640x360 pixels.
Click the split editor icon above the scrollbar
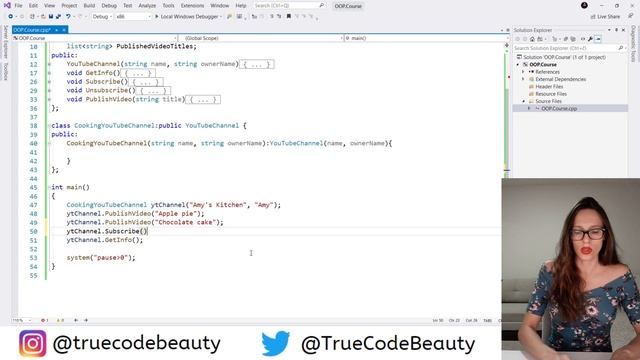(507, 45)
